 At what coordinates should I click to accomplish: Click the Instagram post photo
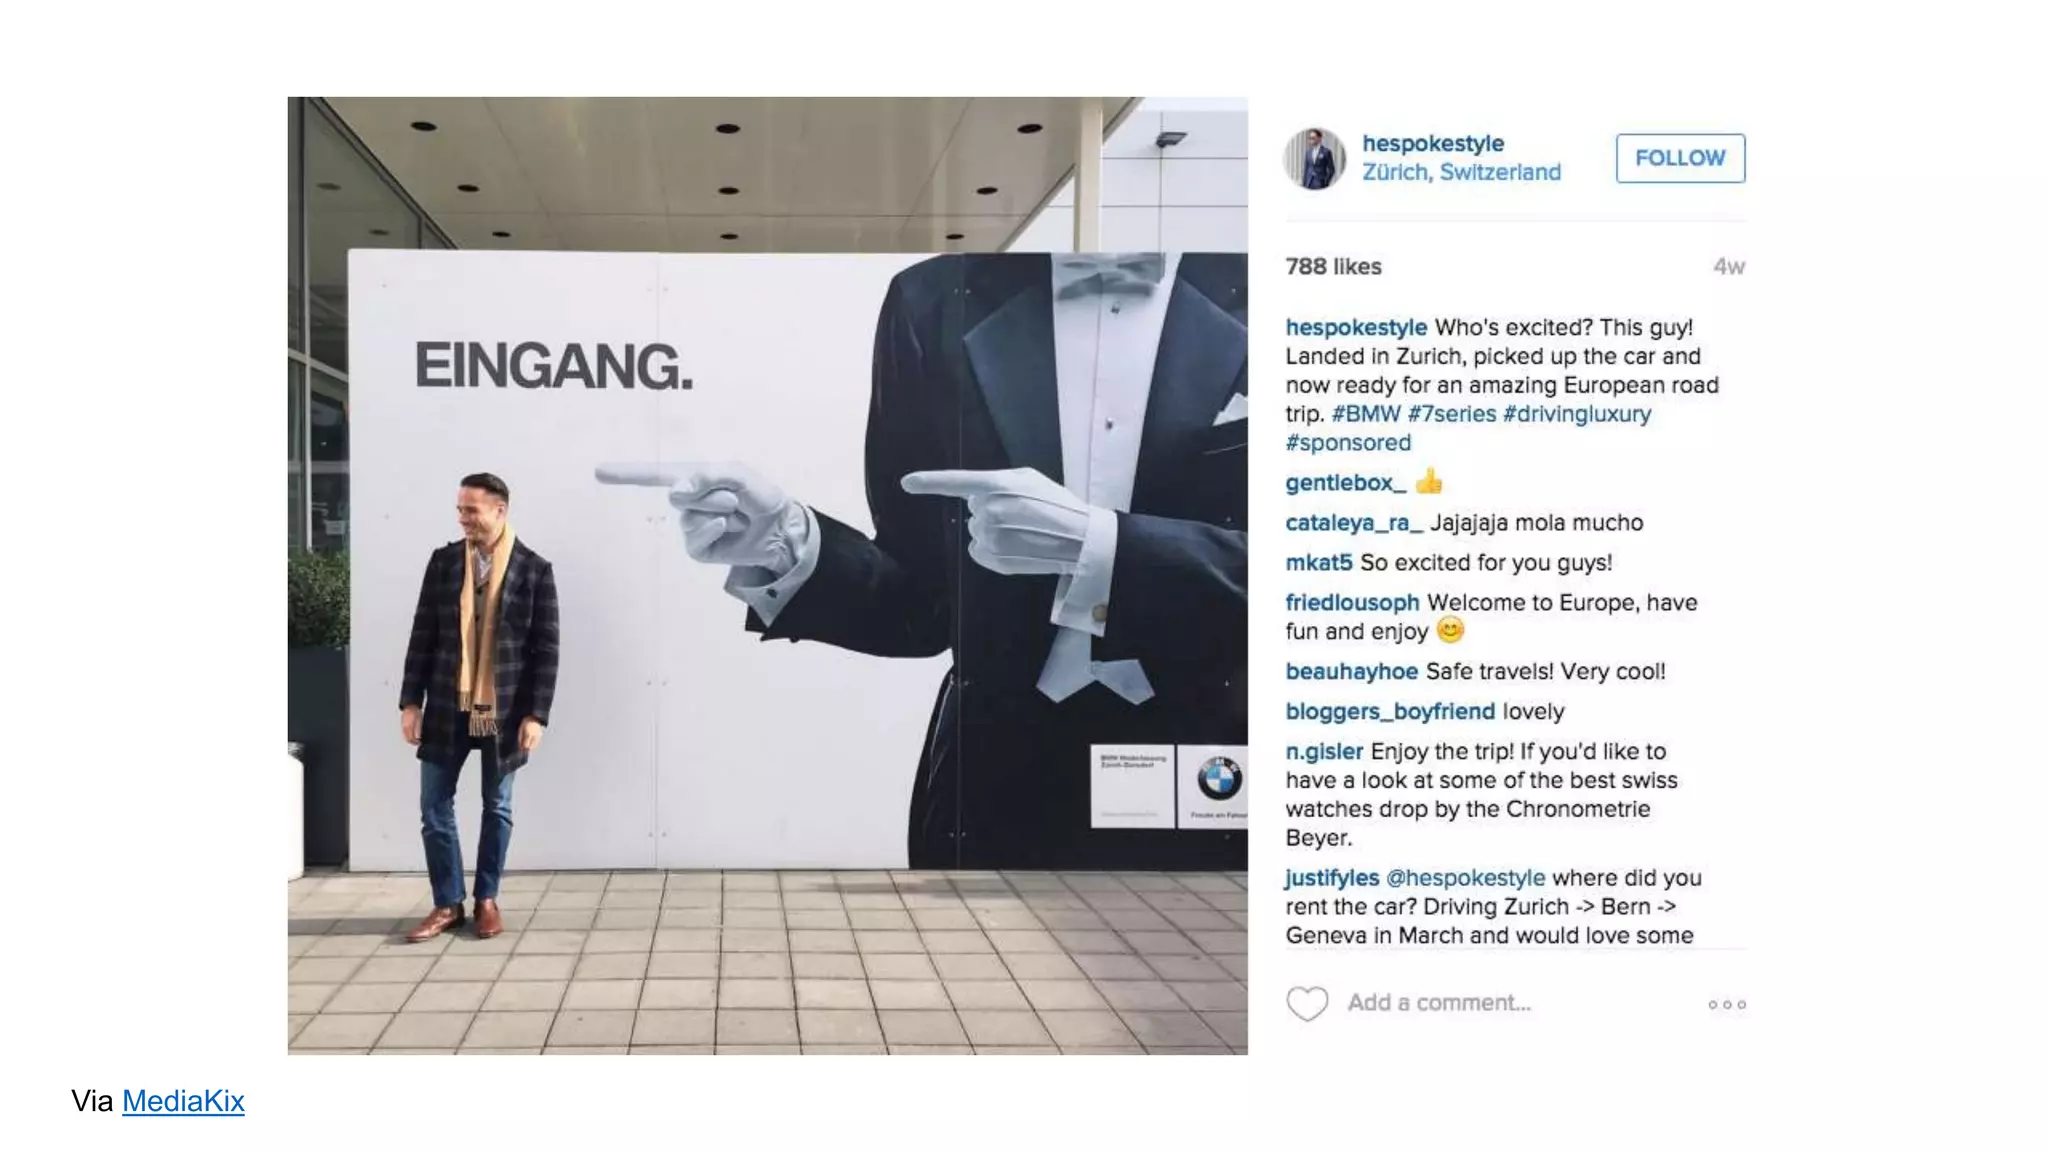tap(768, 576)
